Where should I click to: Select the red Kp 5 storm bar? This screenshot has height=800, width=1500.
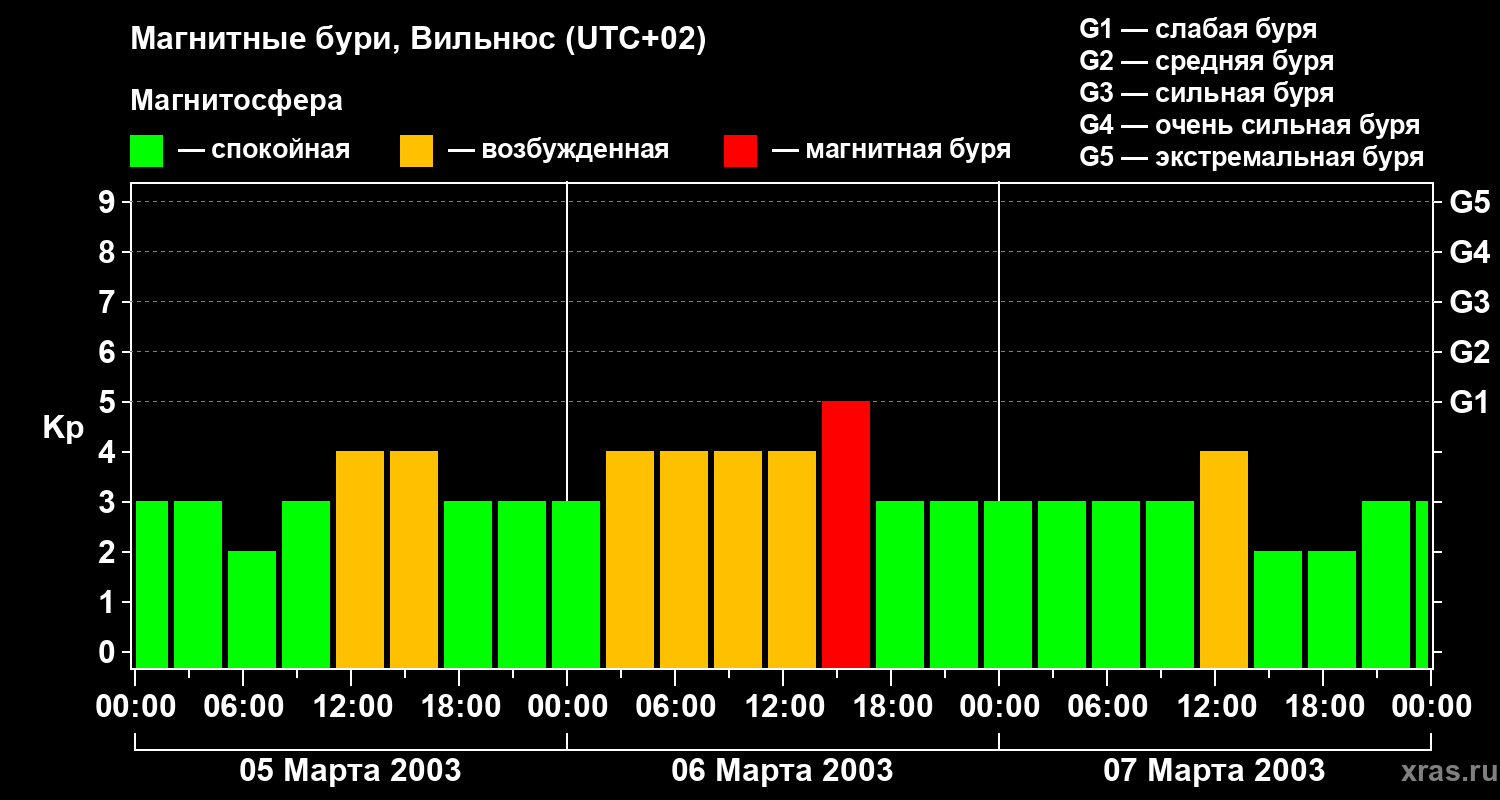click(x=846, y=535)
